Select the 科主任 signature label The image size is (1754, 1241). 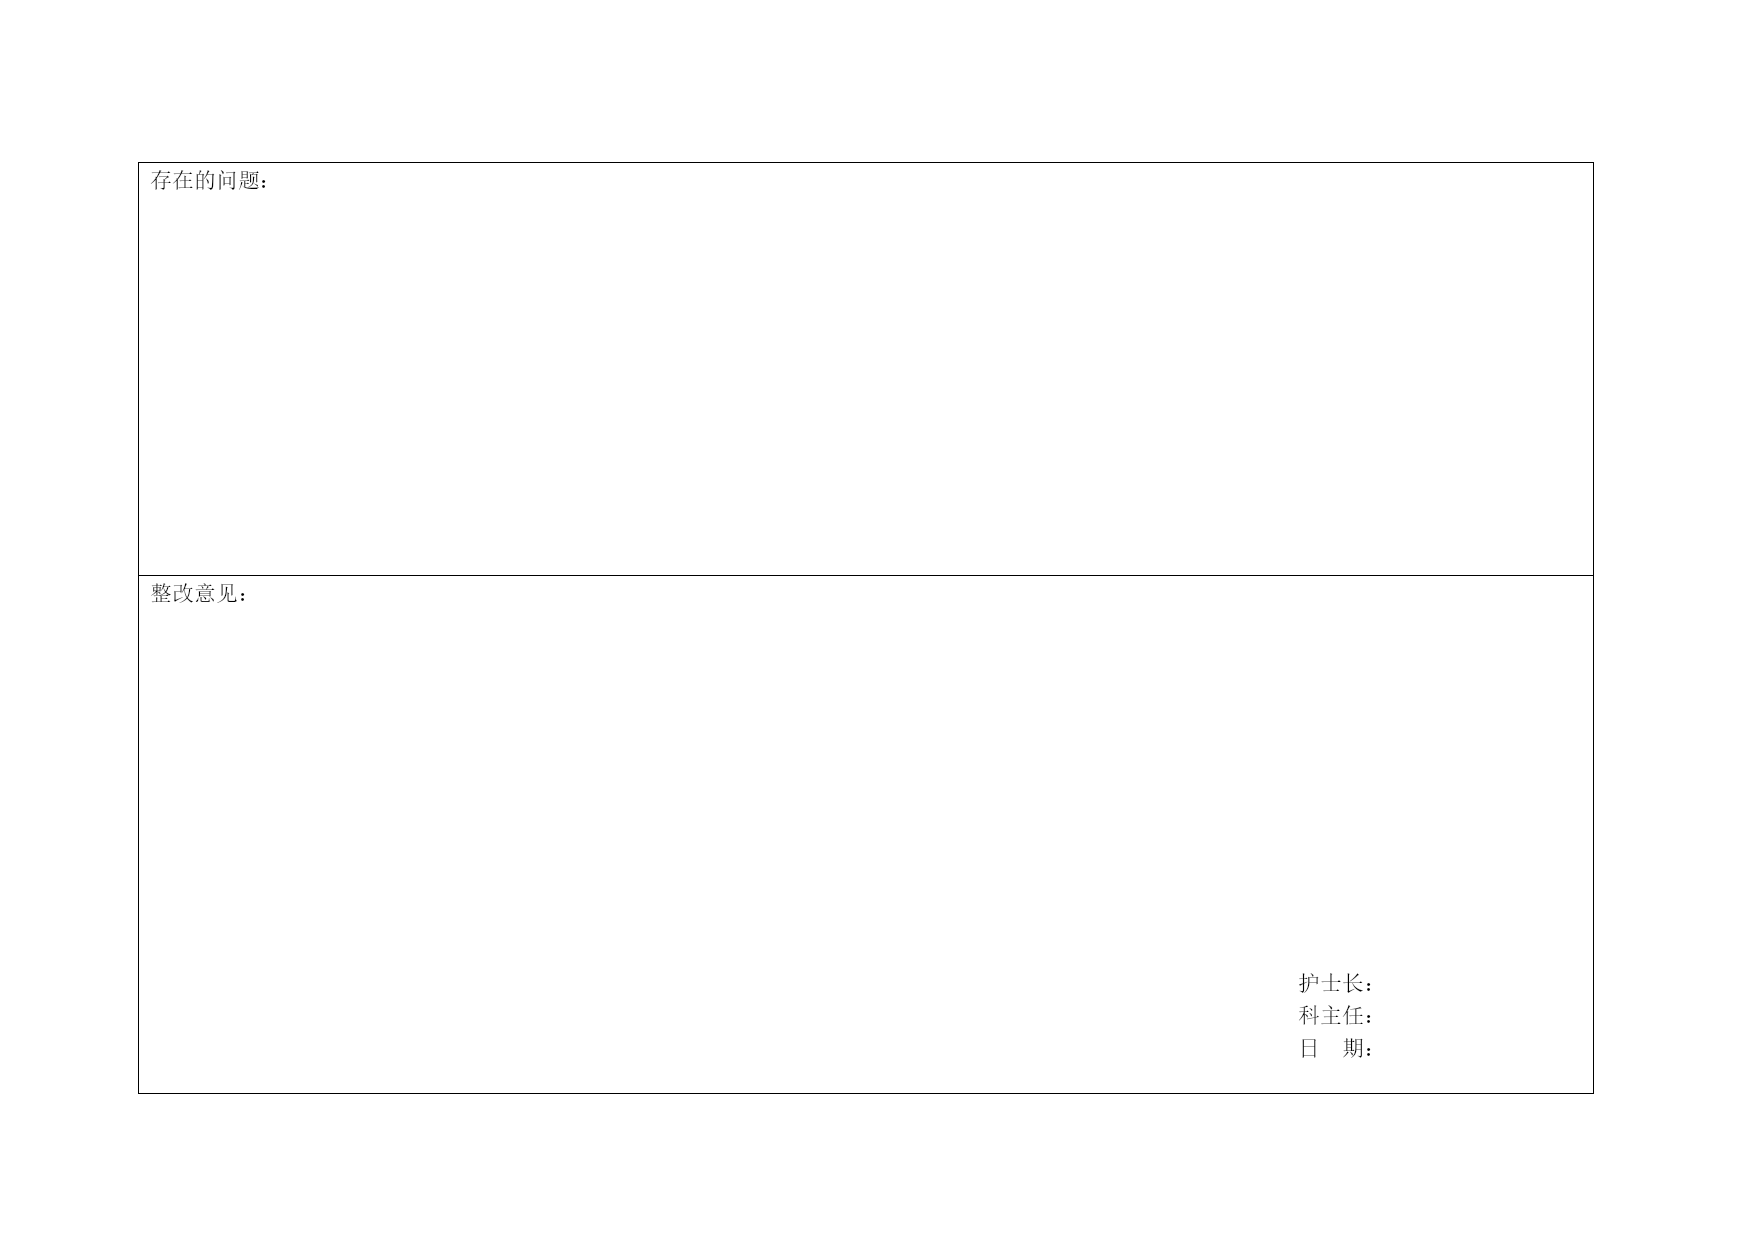(1331, 1015)
